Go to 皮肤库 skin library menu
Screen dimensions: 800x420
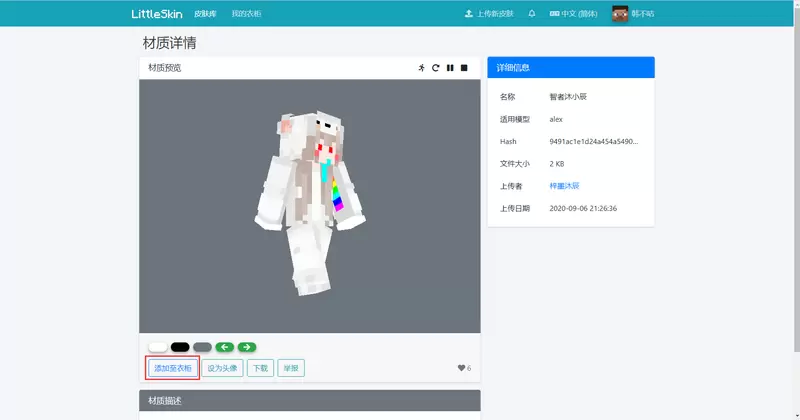click(x=205, y=14)
